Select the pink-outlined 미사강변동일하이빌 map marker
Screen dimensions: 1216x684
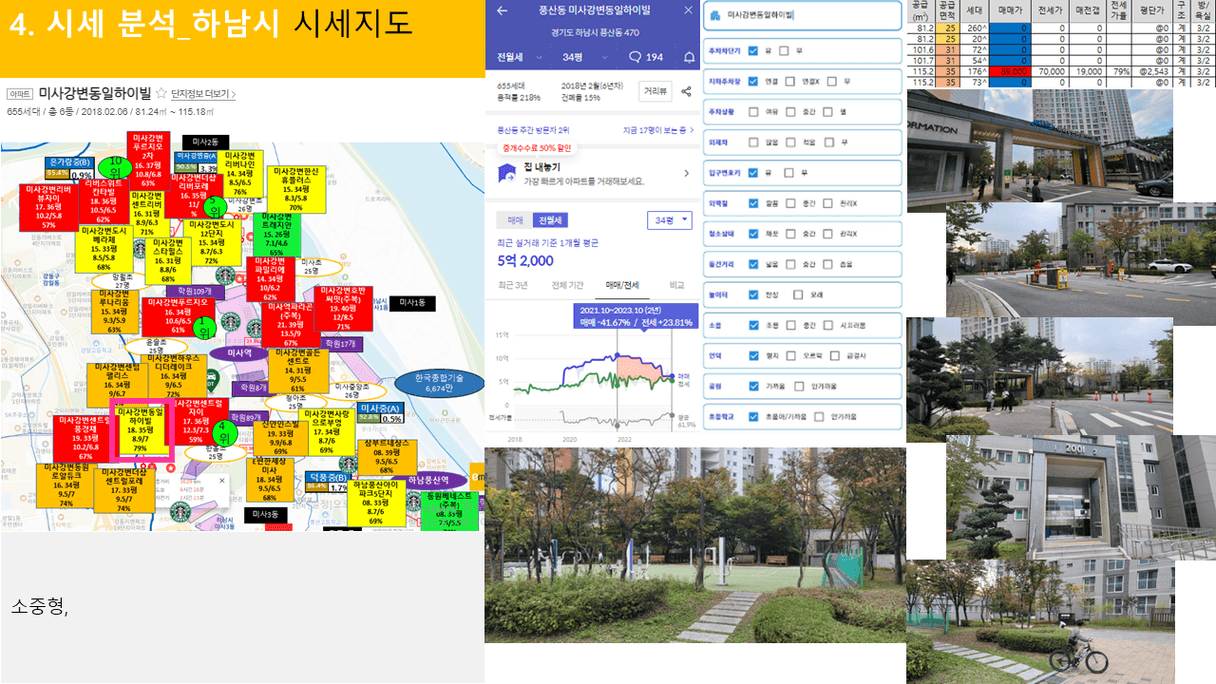142,431
